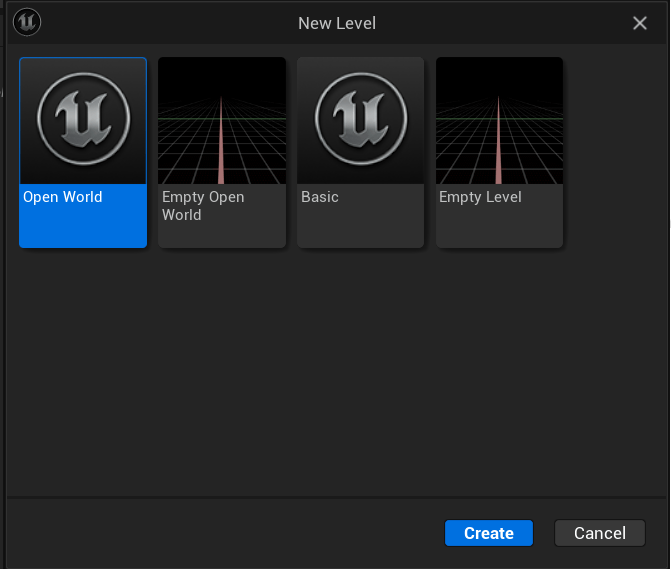Screen dimensions: 671x569
Task: Click the Unreal logo on Basic tile
Action: (x=361, y=119)
